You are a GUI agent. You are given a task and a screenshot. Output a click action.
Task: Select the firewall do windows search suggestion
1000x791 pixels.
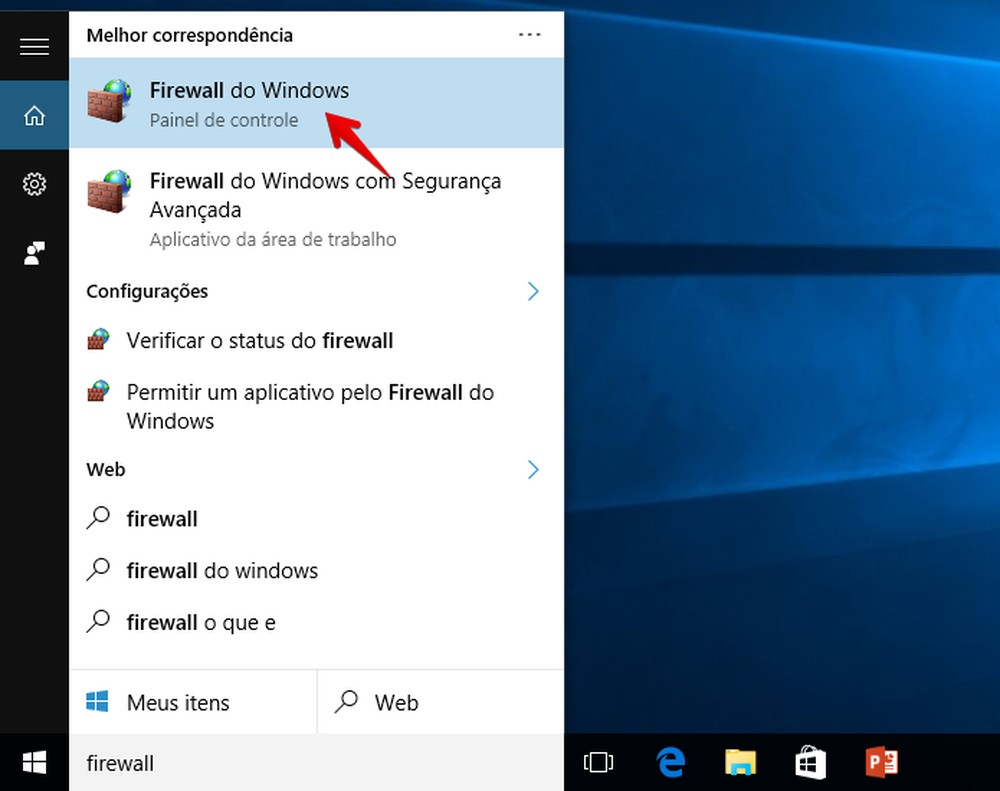tap(221, 570)
